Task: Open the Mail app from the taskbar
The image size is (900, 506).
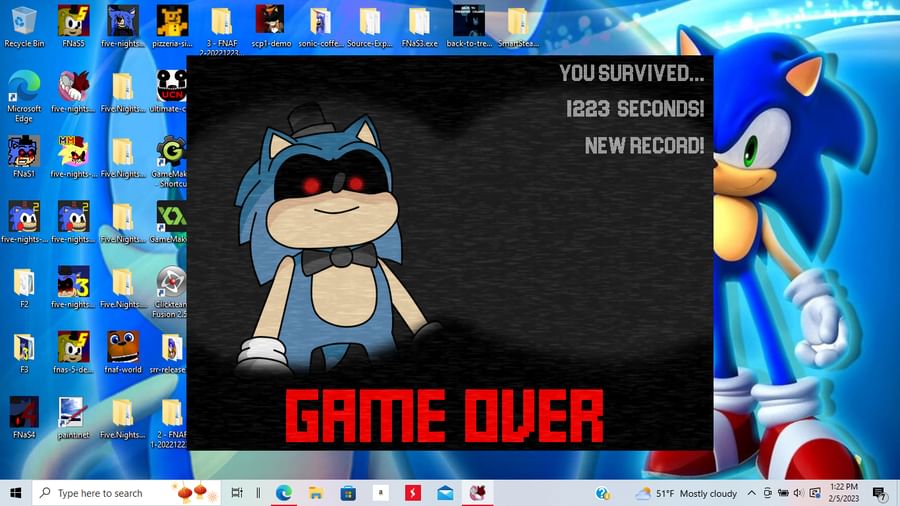Action: [445, 493]
